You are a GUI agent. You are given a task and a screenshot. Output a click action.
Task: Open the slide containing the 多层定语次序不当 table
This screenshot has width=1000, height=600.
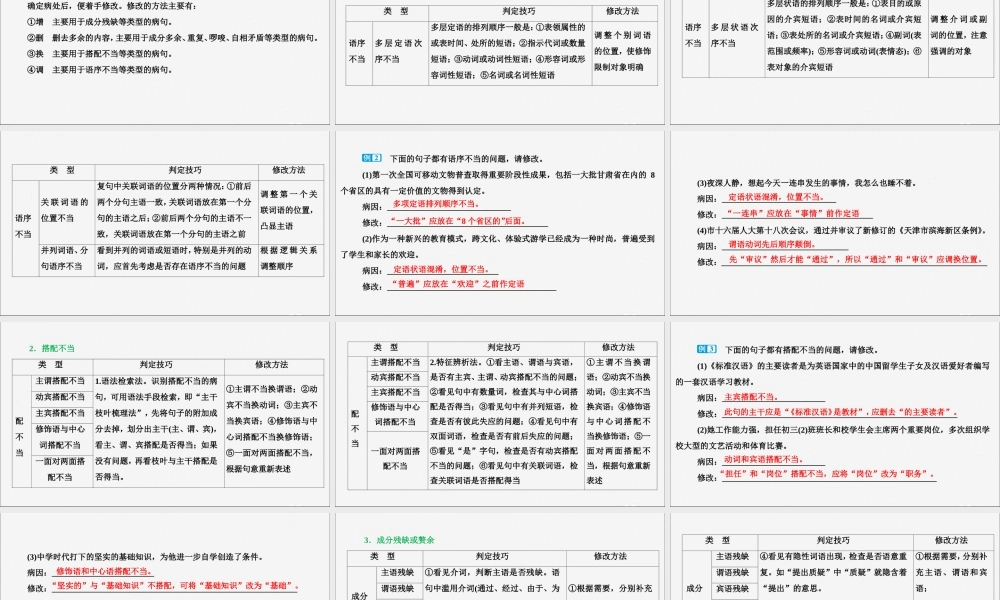pos(500,62)
